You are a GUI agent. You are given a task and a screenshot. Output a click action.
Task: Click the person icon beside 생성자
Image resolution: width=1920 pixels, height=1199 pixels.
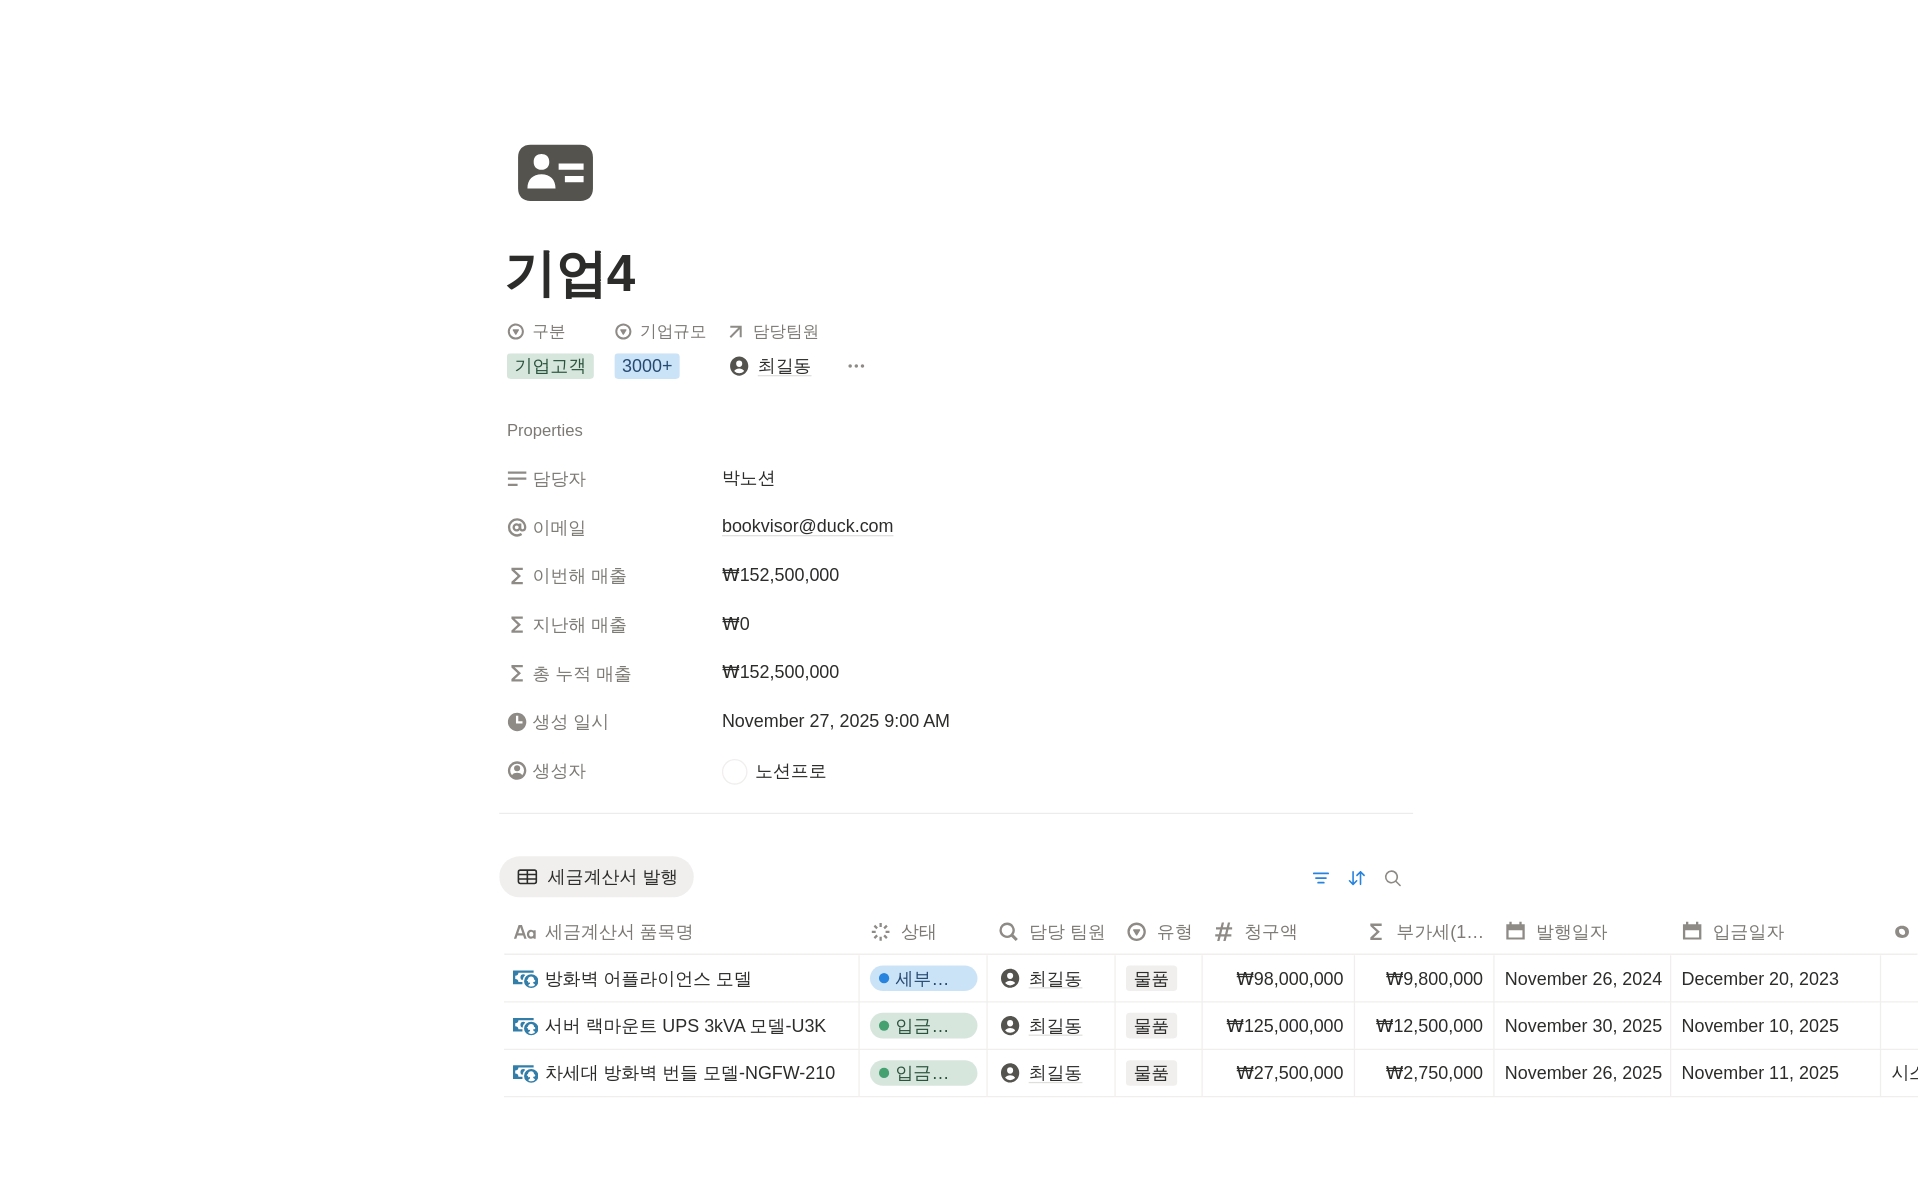click(x=516, y=771)
